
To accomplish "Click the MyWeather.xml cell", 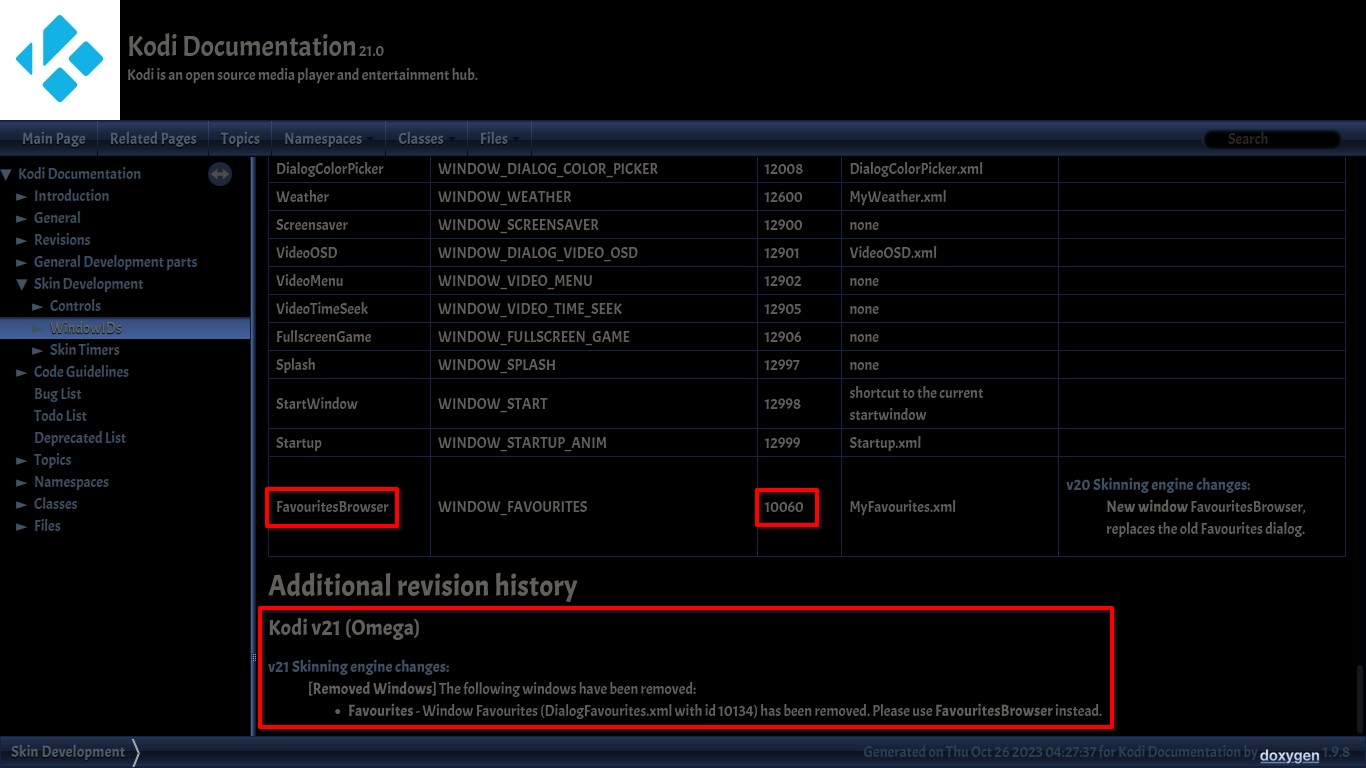I will pos(950,197).
